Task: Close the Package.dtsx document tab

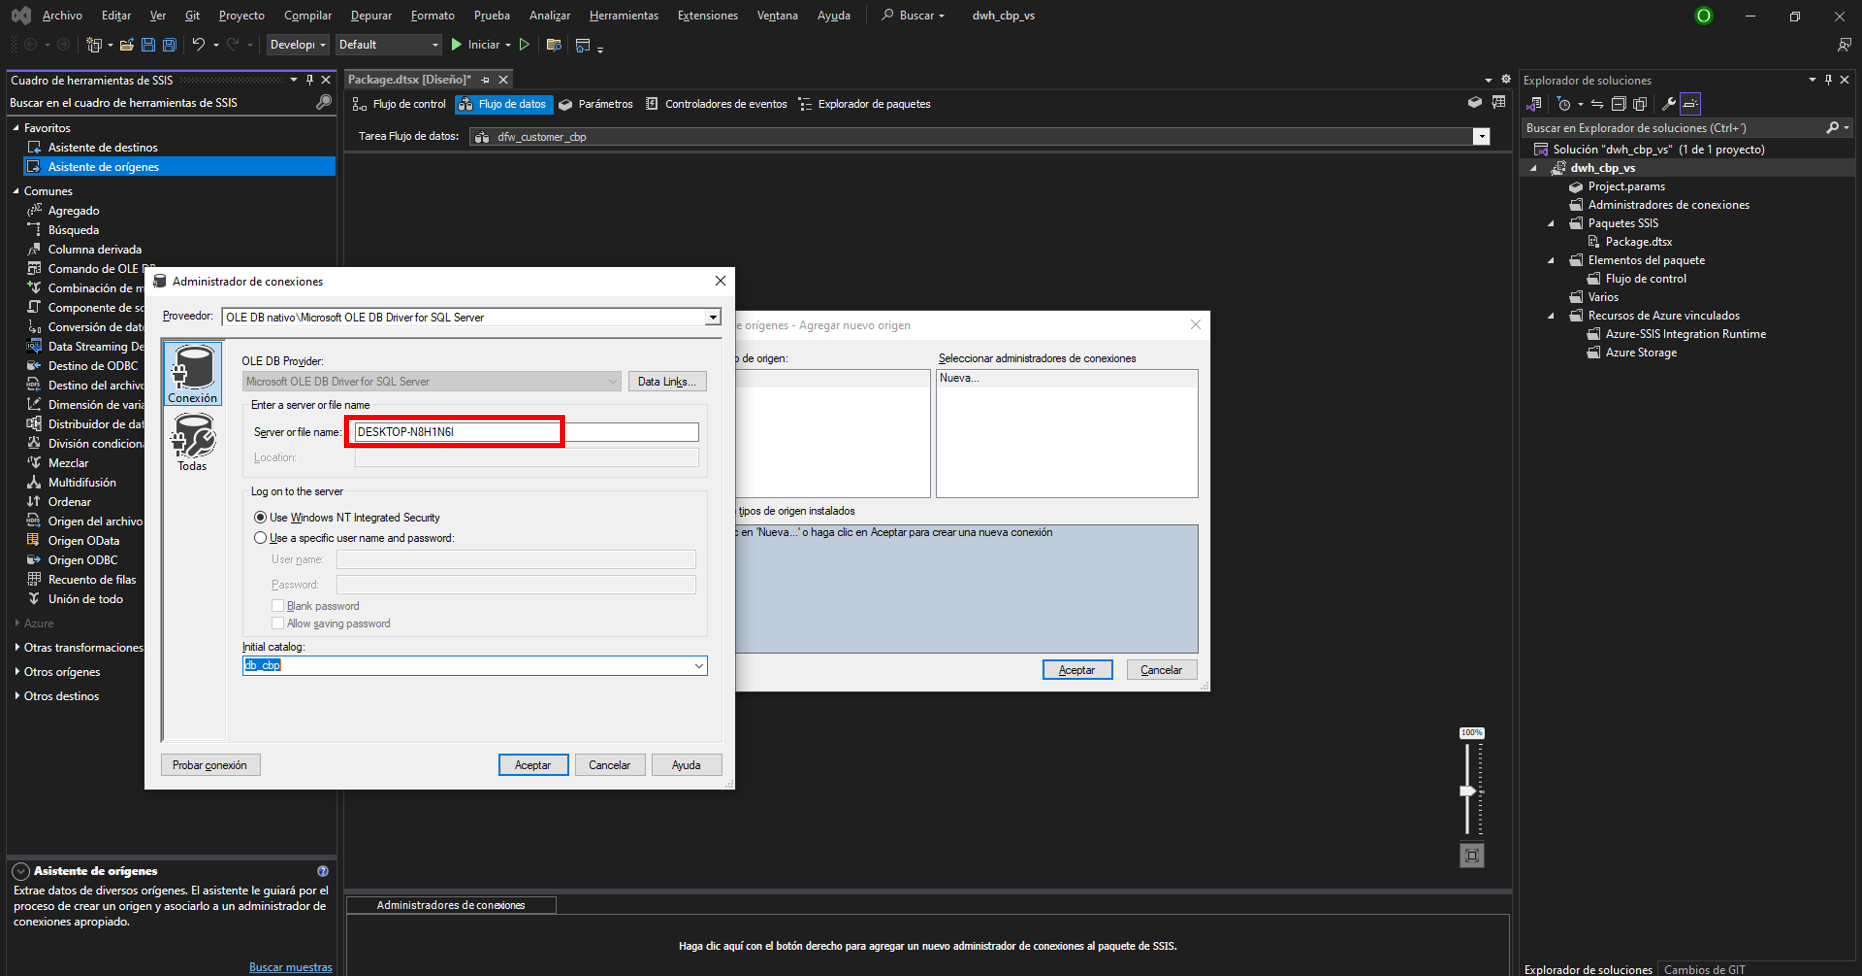Action: pyautogui.click(x=504, y=80)
